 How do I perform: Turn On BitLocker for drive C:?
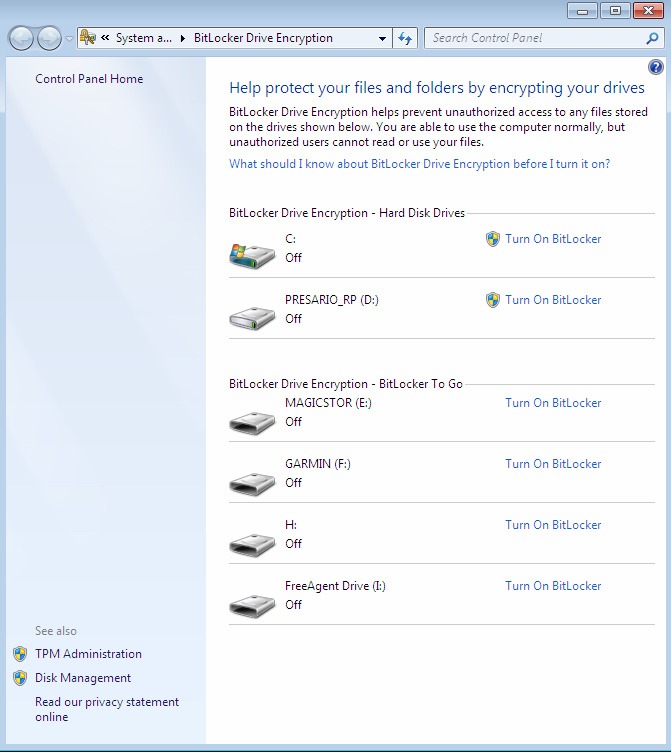point(553,239)
